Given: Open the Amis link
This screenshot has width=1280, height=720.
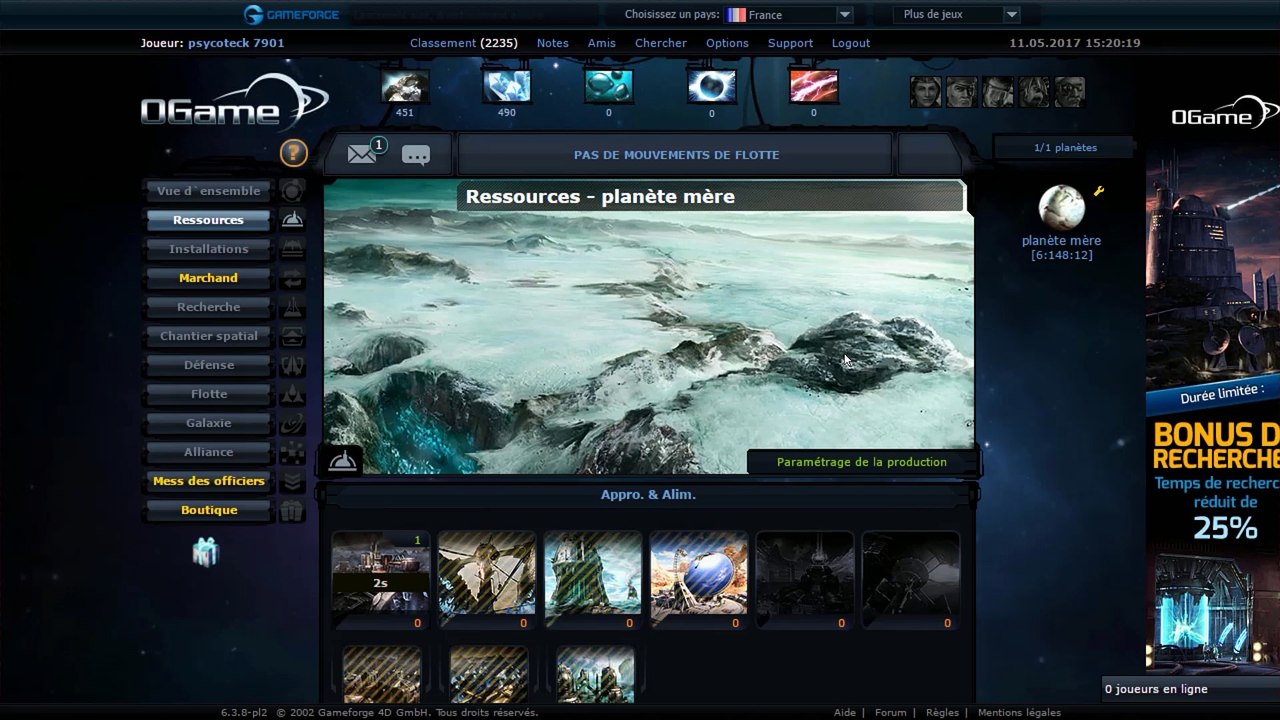Looking at the screenshot, I should pos(602,43).
